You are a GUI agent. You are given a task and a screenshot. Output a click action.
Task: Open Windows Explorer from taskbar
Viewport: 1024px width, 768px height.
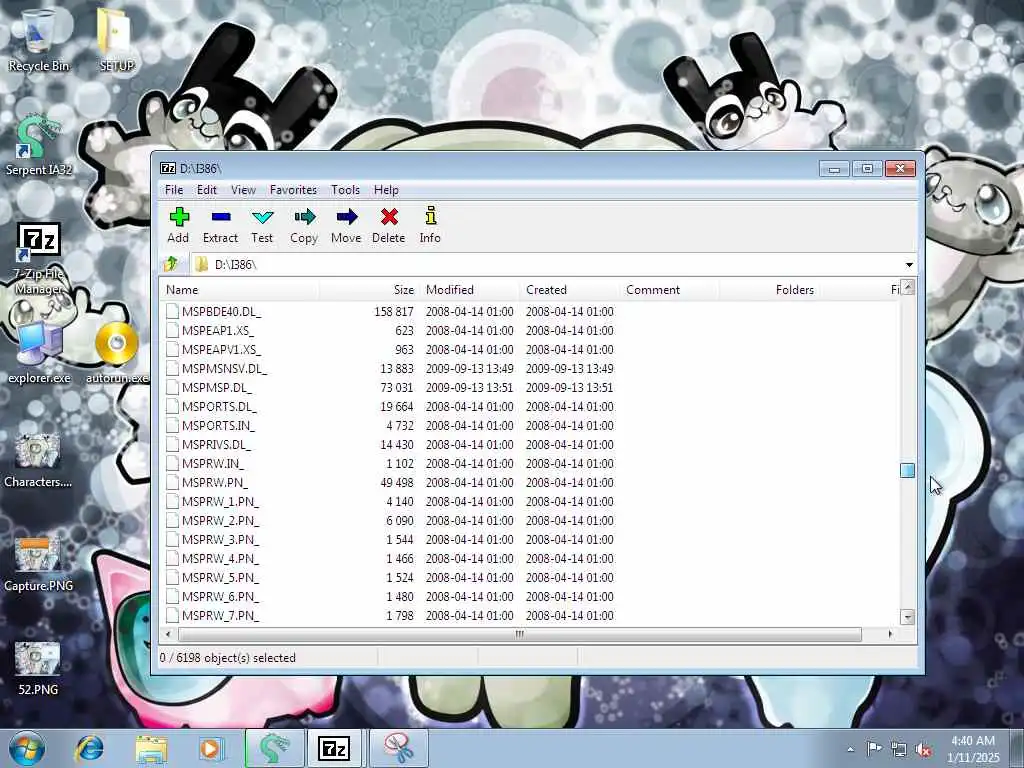click(152, 748)
